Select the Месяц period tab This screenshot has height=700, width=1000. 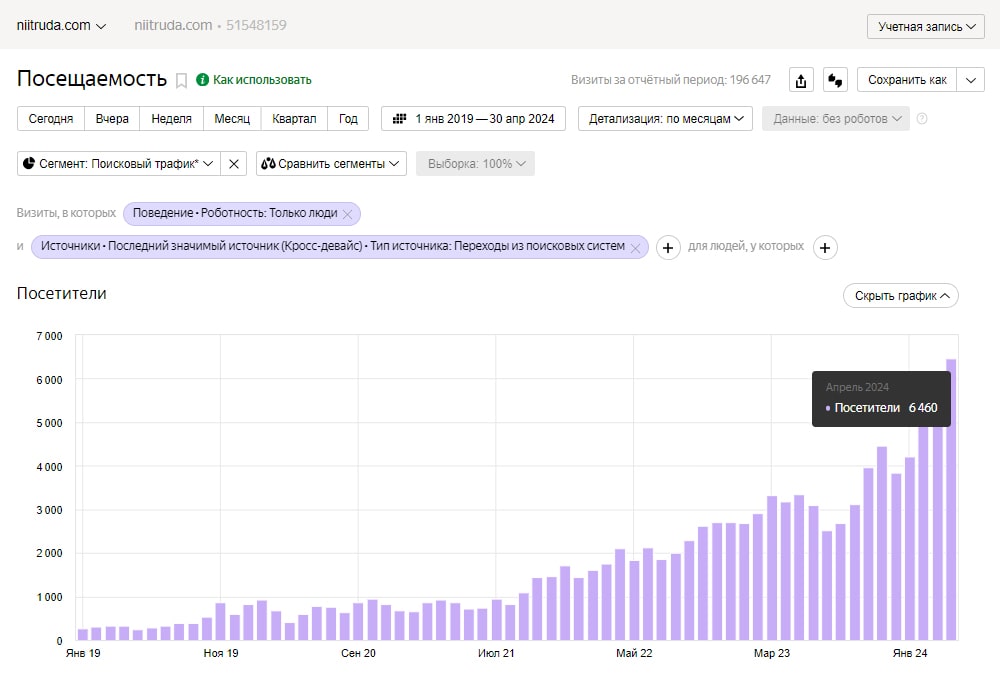pos(232,119)
